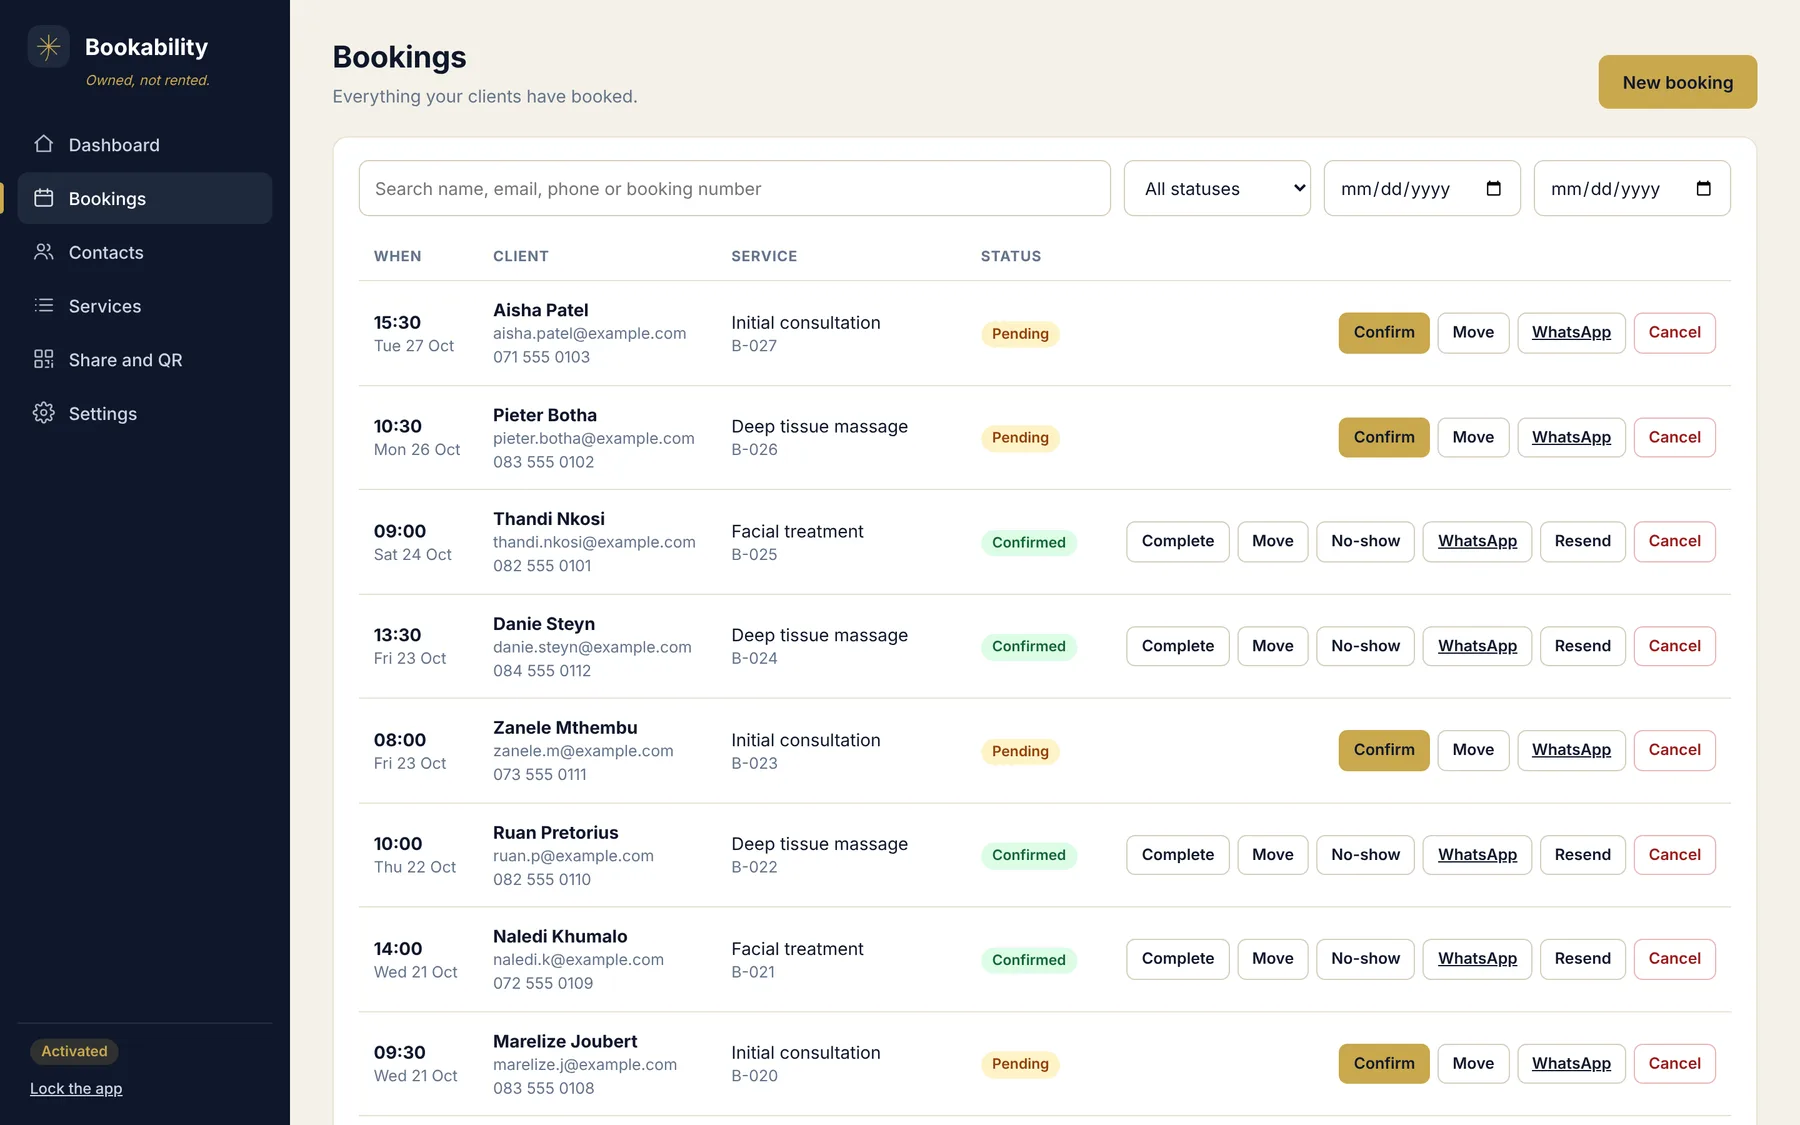The width and height of the screenshot is (1800, 1125).
Task: Cancel Danie Steyn's booking
Action: (x=1674, y=646)
